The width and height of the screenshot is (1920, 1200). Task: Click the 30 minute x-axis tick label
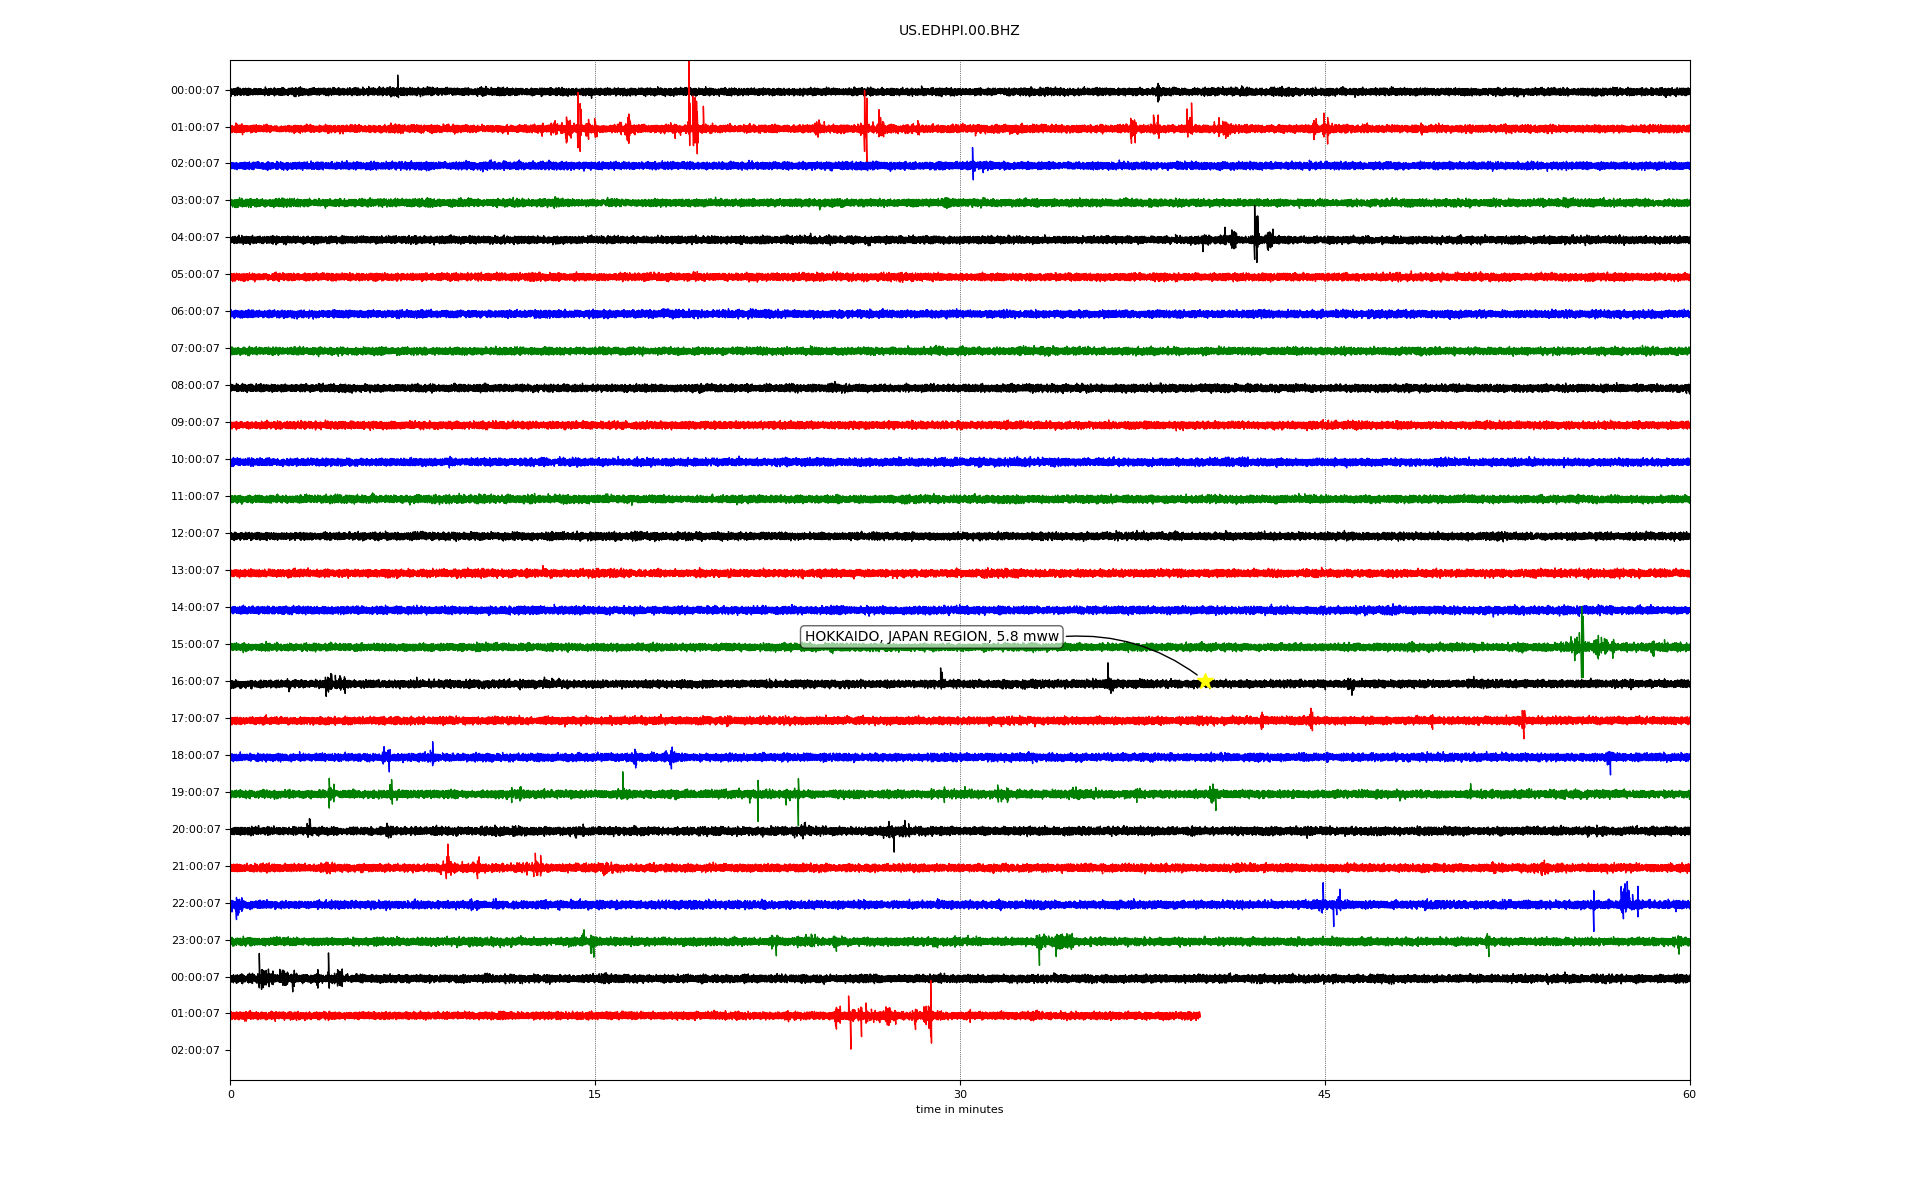(960, 1094)
